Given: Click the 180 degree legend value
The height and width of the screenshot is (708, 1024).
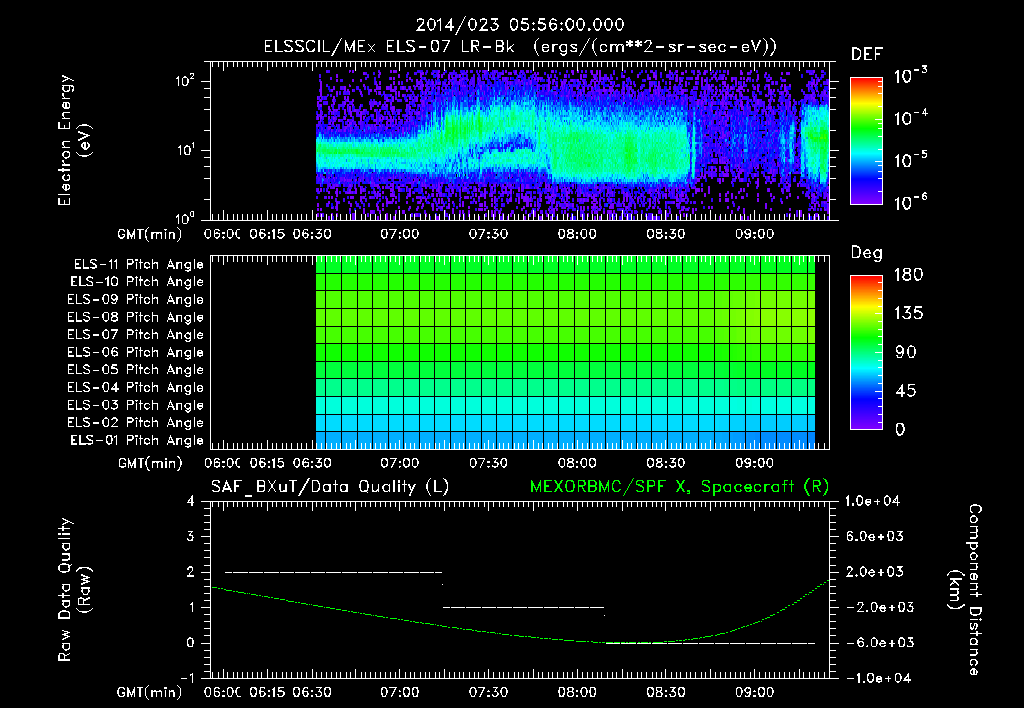Looking at the screenshot, I should 908,274.
